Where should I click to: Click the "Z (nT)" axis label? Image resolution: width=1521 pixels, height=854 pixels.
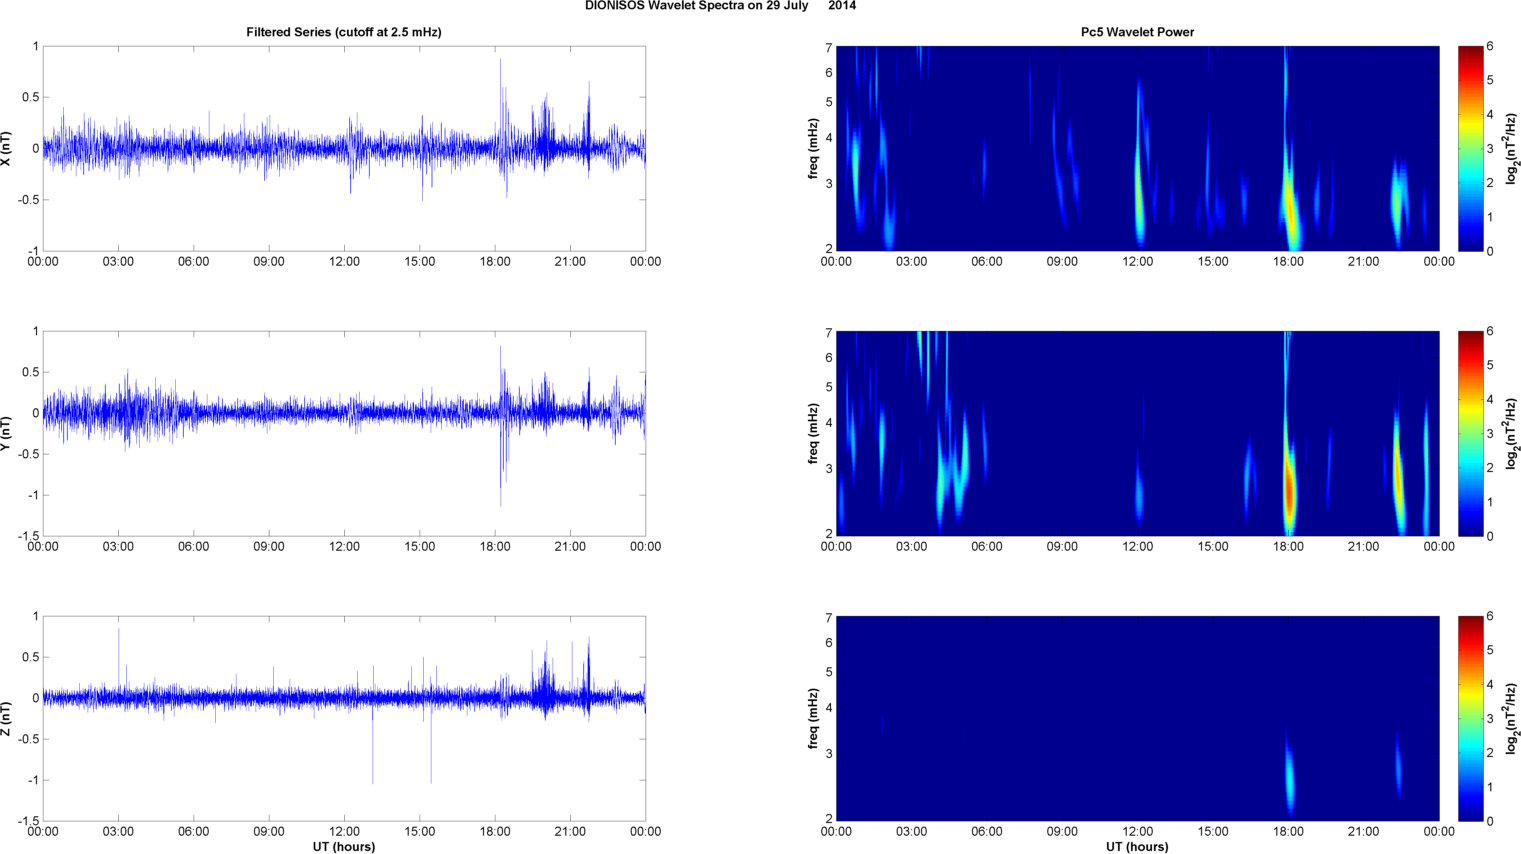point(7,718)
